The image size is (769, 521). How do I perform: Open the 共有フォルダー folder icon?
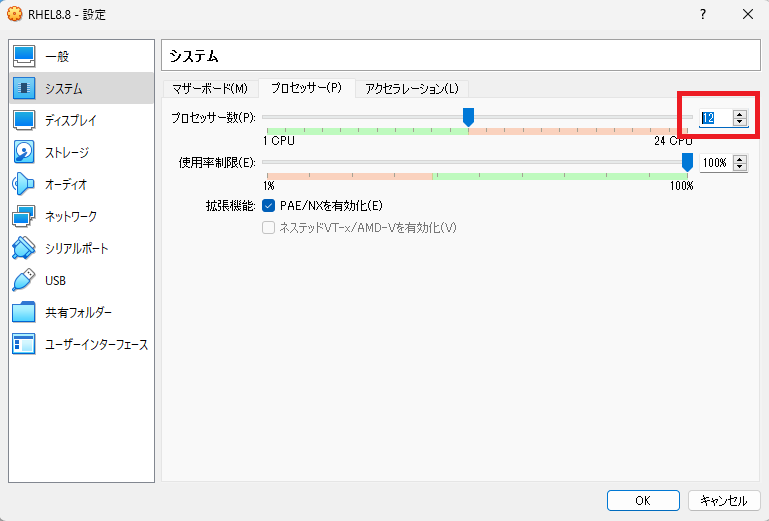coord(24,312)
